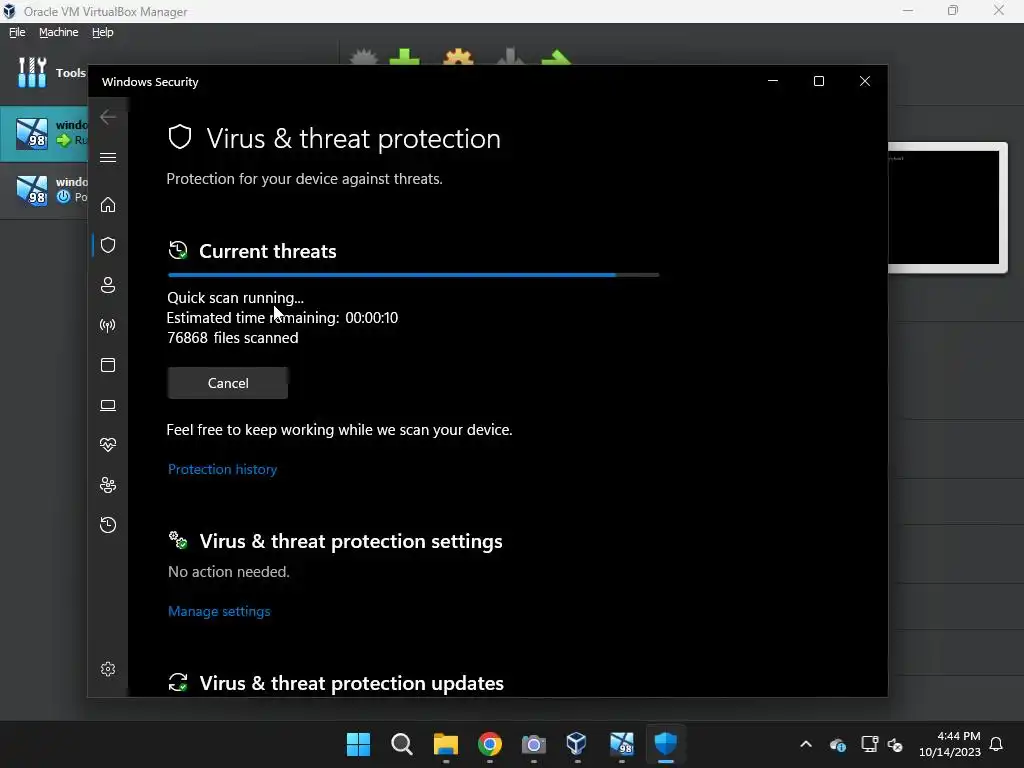Switch to VirtualBox cube icon in taskbar

[577, 744]
